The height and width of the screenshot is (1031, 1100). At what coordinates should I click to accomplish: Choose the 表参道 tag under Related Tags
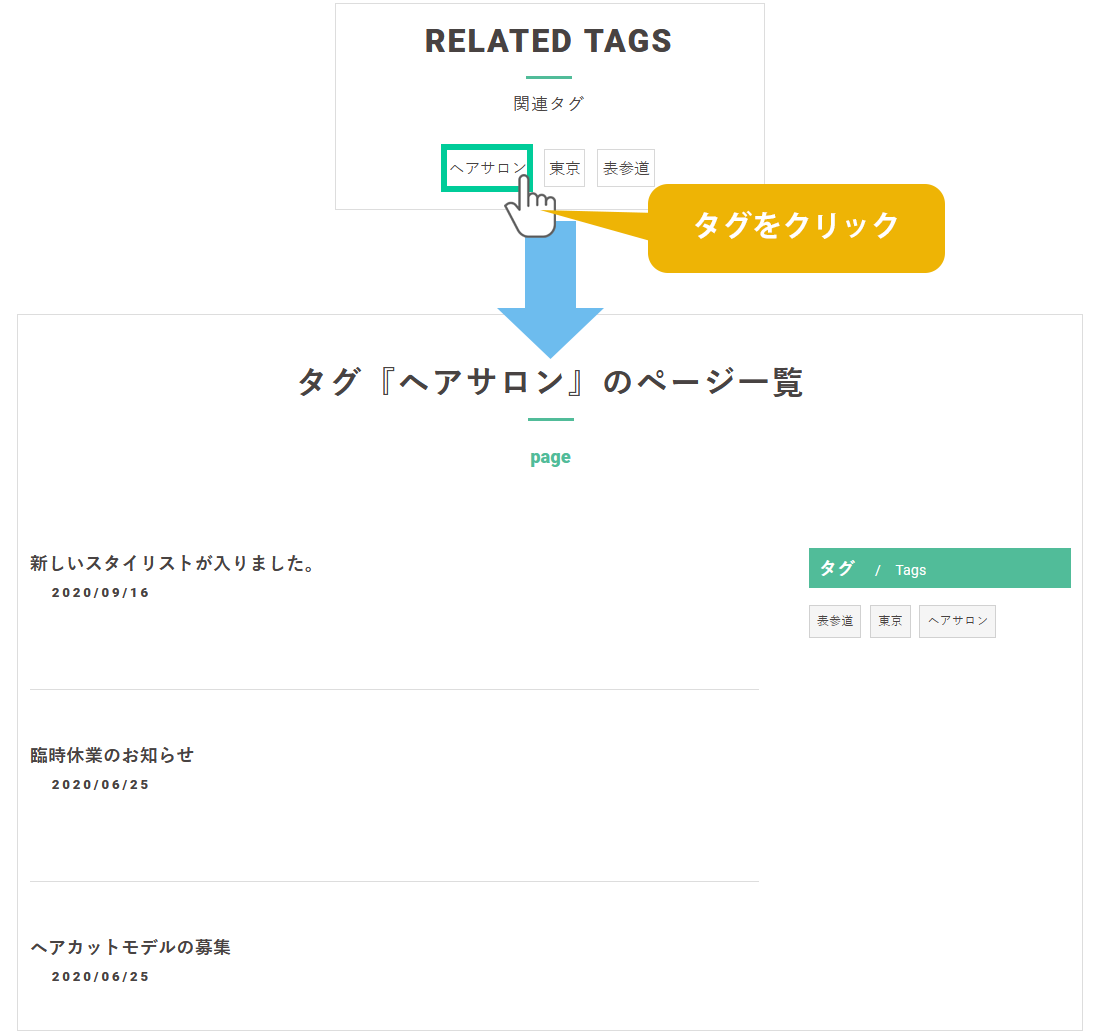626,168
